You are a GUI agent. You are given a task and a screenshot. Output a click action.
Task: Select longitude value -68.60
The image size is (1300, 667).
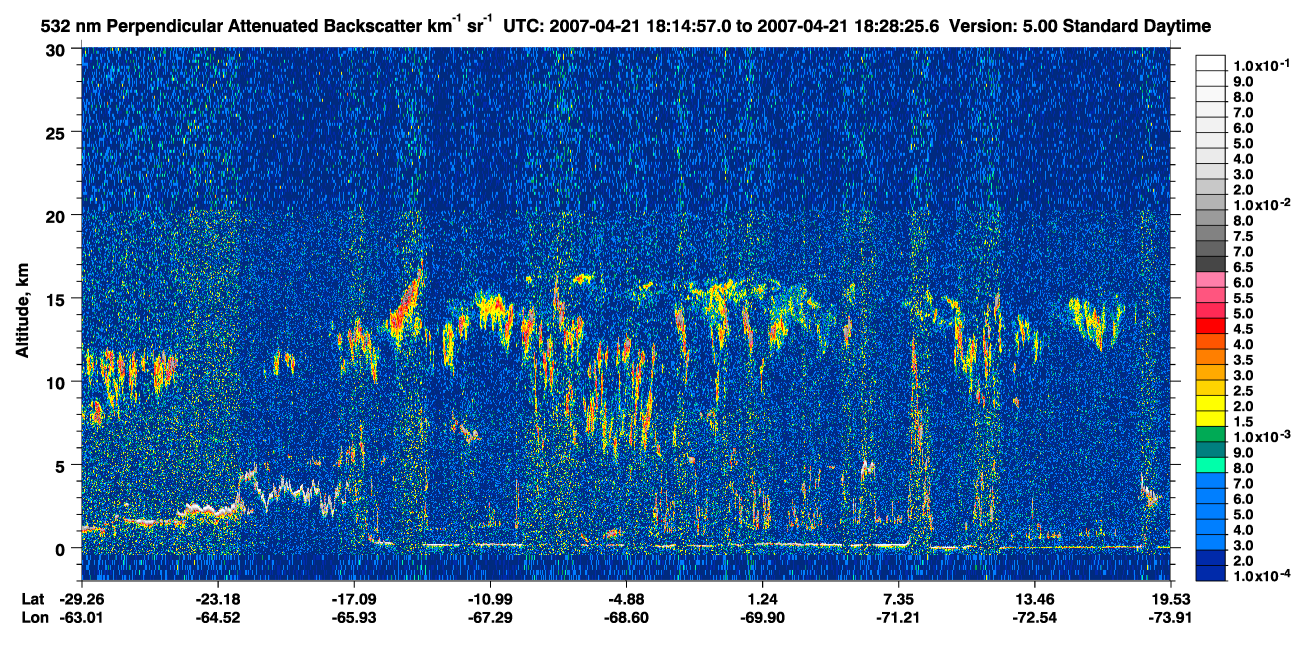(626, 617)
